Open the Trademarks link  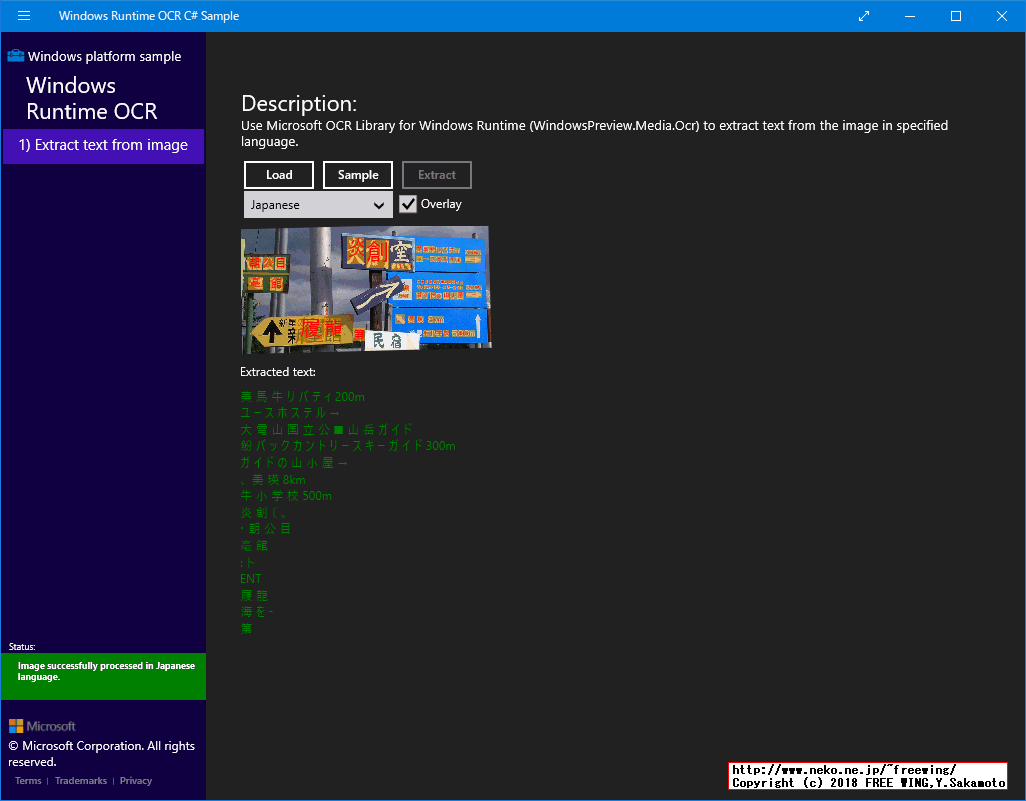pos(80,780)
